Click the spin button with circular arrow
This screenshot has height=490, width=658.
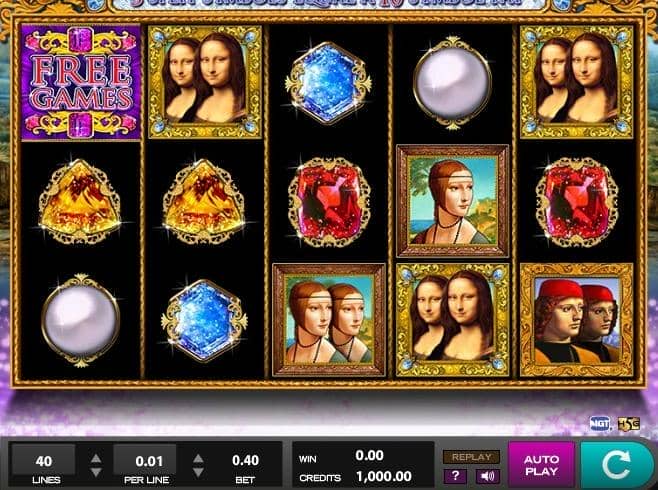click(616, 465)
